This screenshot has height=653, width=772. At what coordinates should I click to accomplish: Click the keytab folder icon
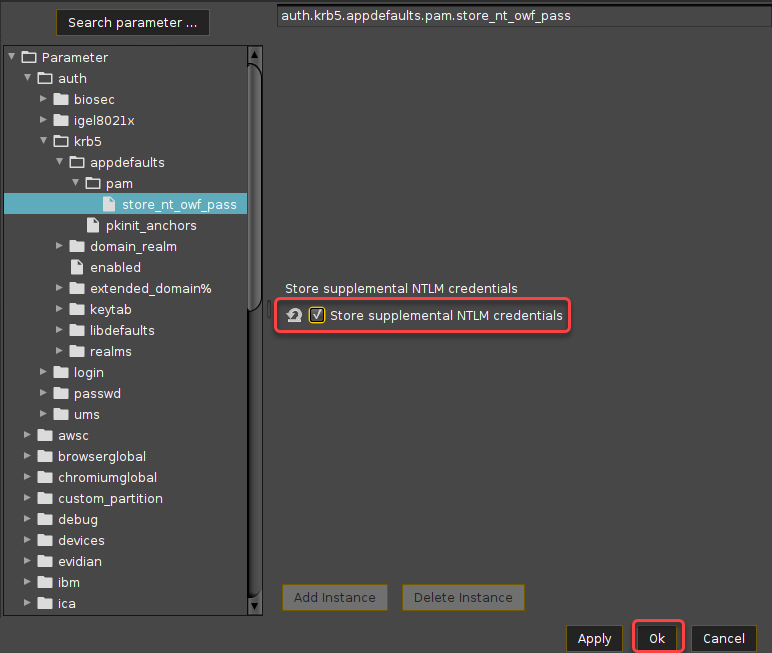click(77, 309)
